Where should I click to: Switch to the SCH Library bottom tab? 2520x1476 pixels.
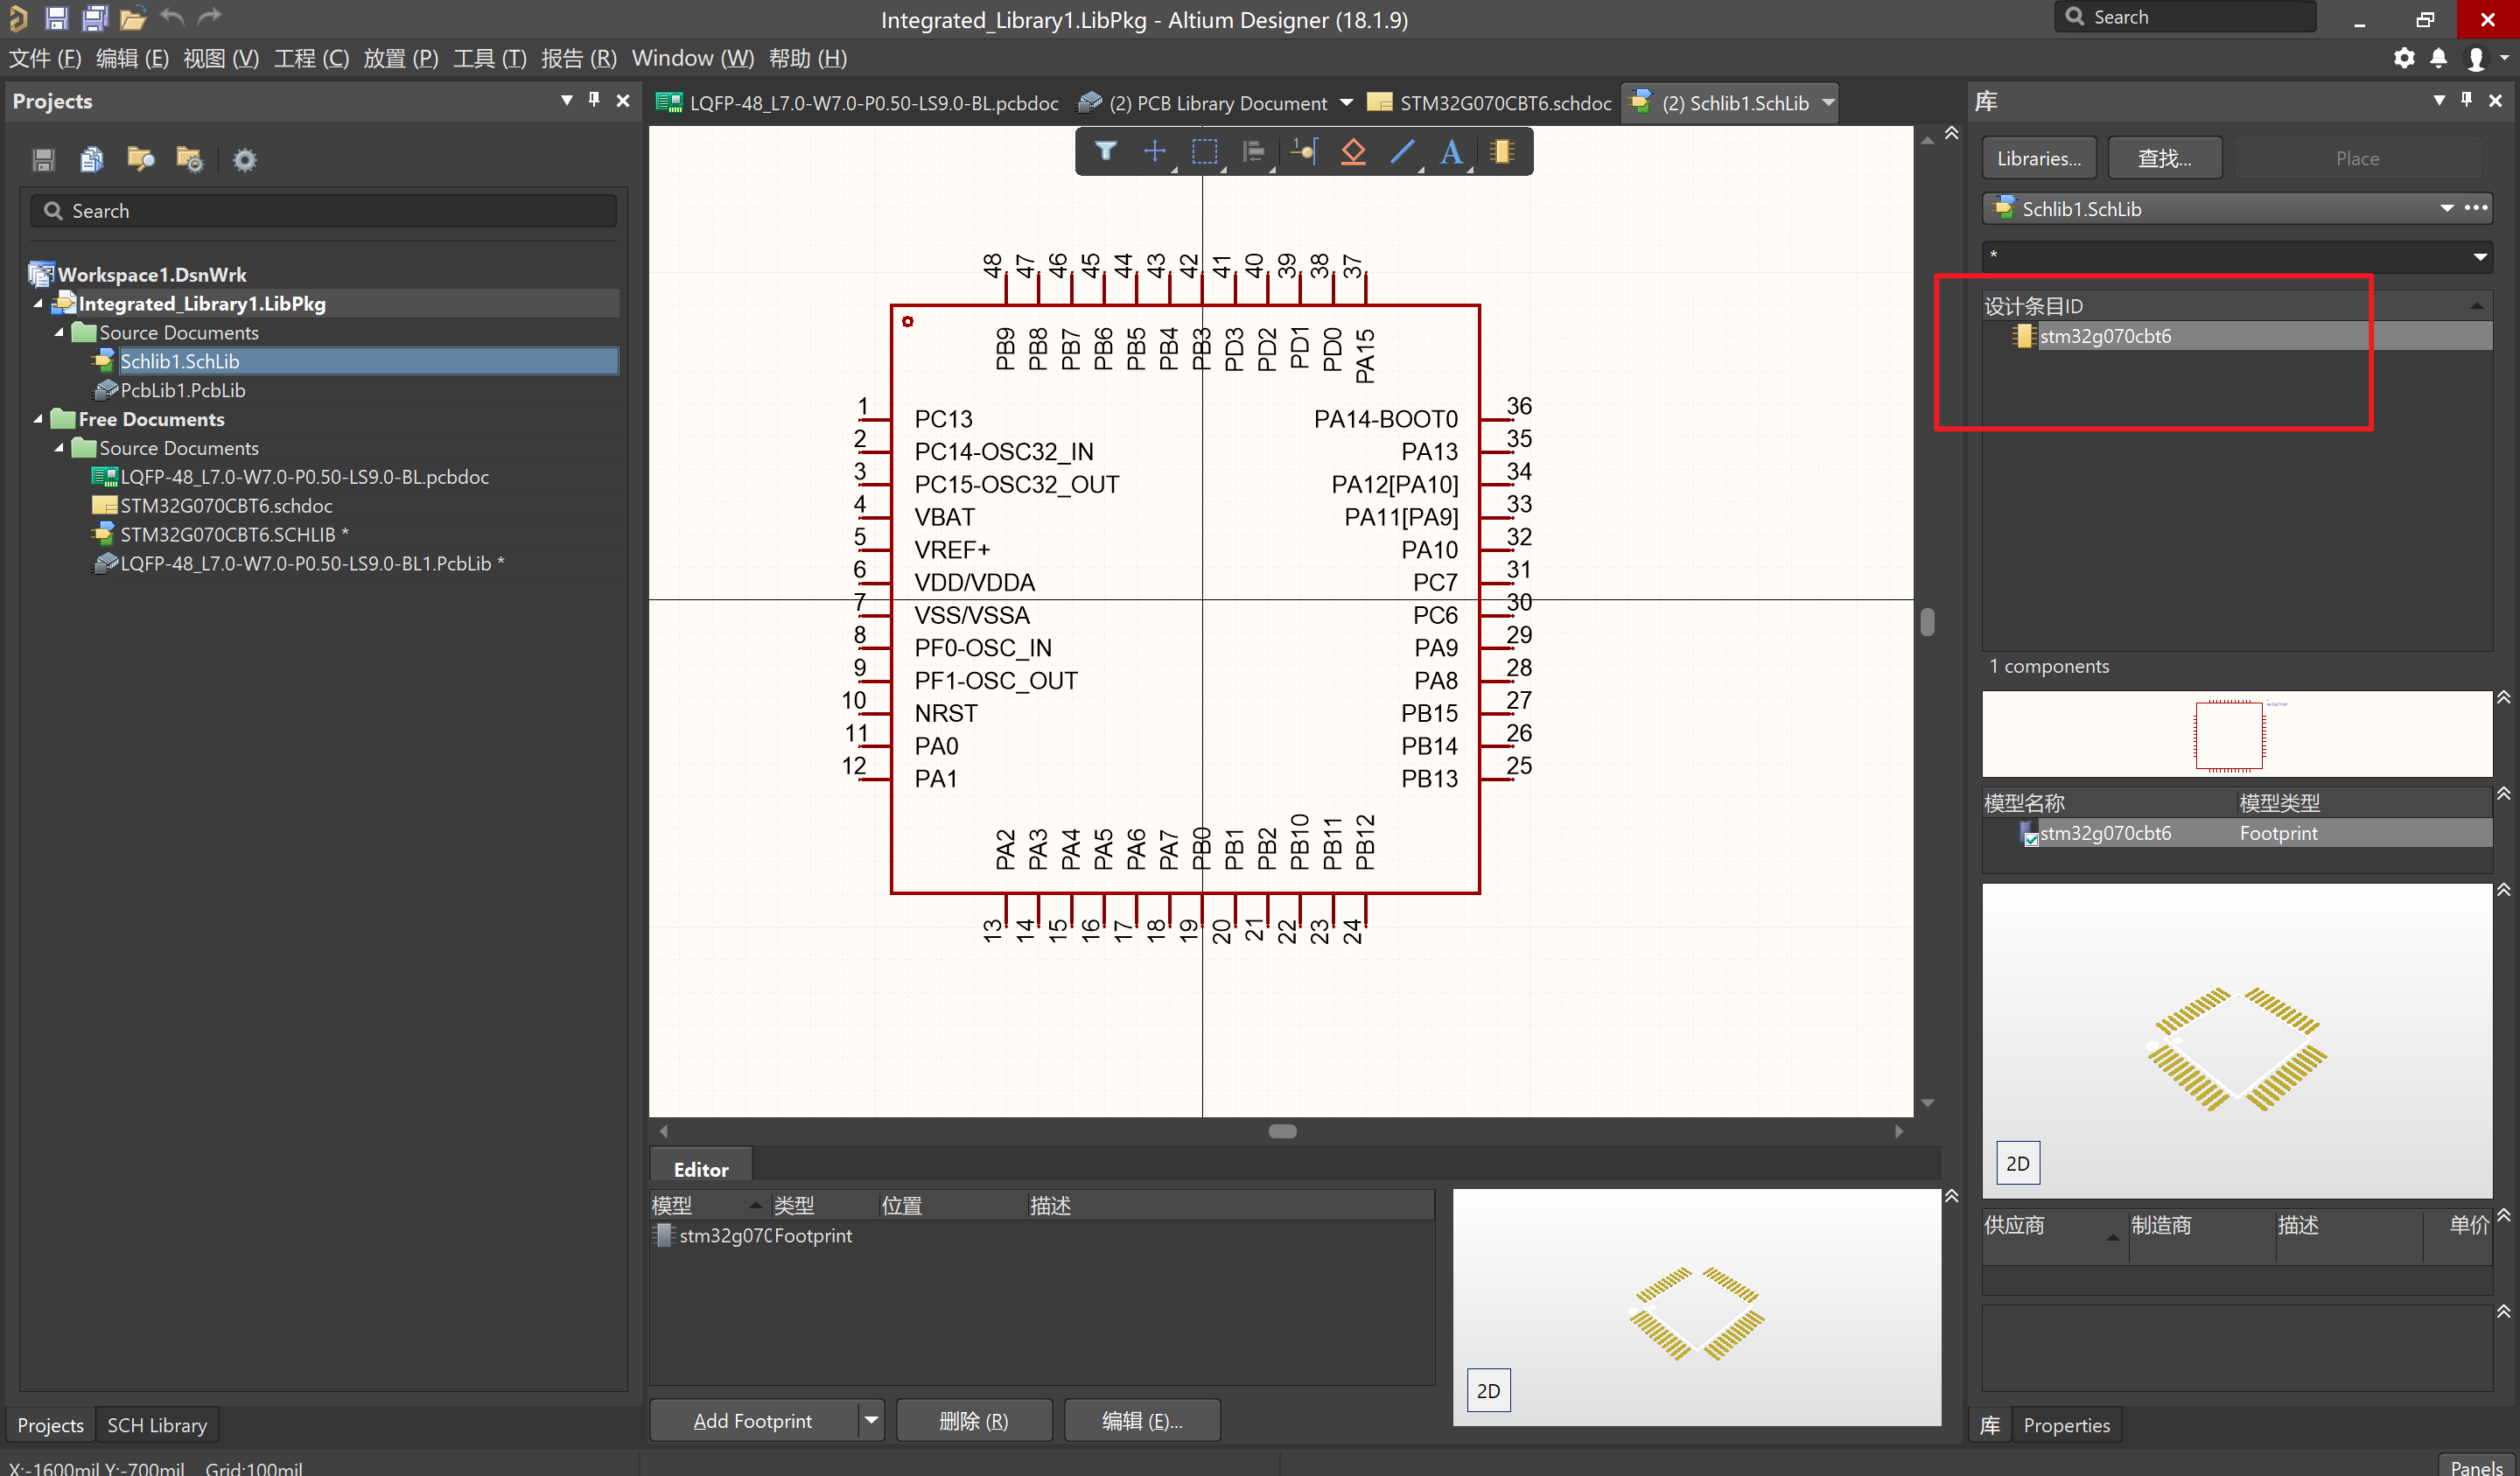[x=157, y=1425]
